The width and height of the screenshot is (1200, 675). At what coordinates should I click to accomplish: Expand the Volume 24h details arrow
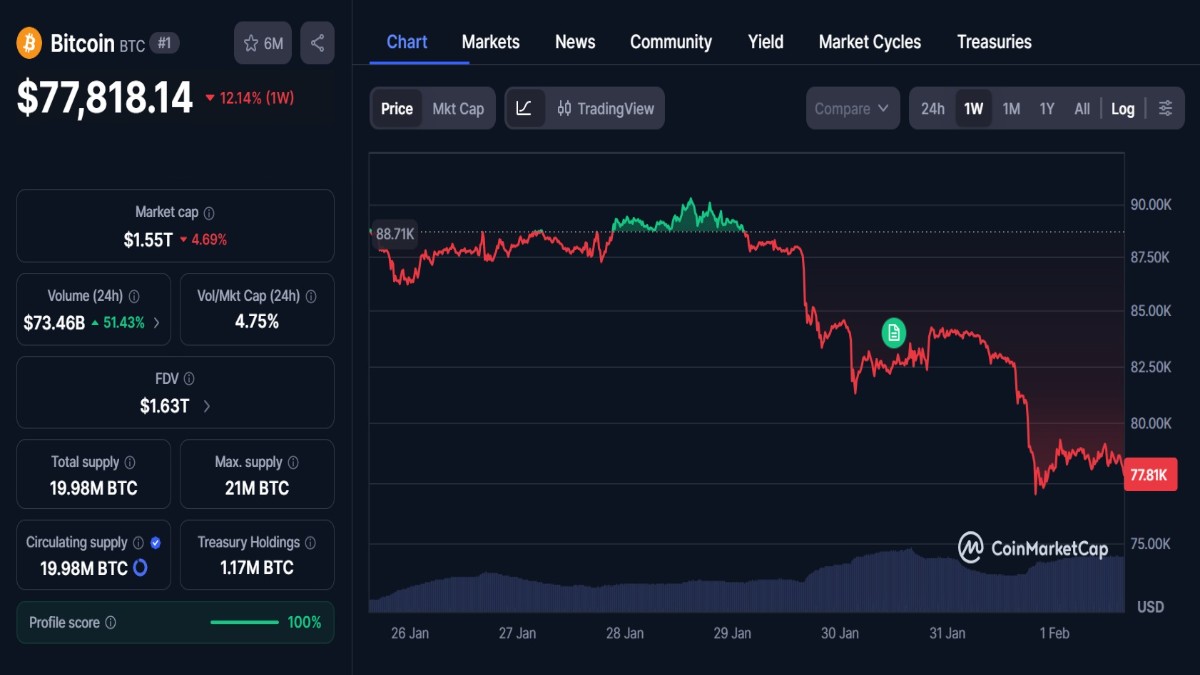tap(156, 323)
